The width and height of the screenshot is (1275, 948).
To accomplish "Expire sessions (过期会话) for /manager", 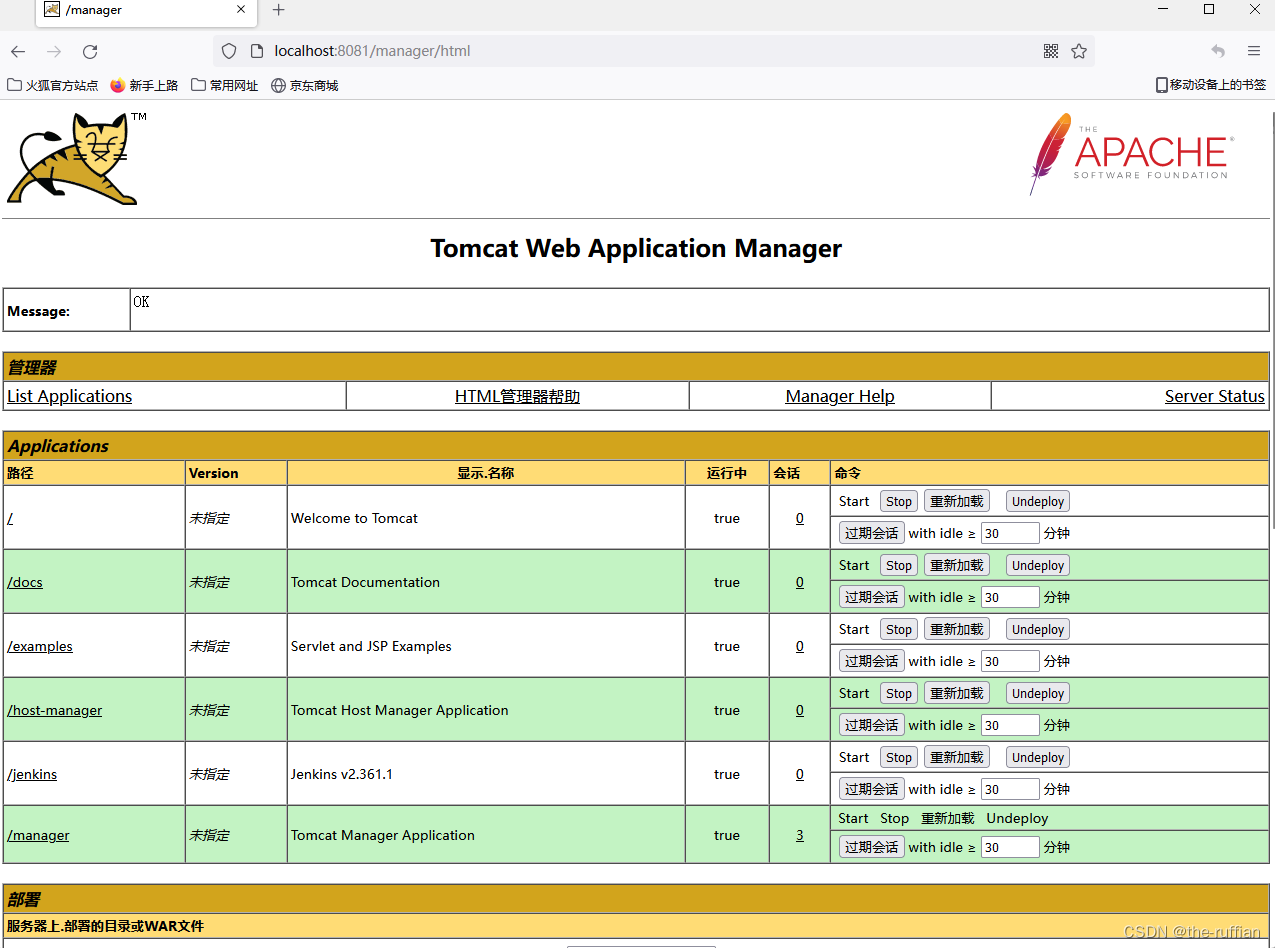I will [872, 847].
